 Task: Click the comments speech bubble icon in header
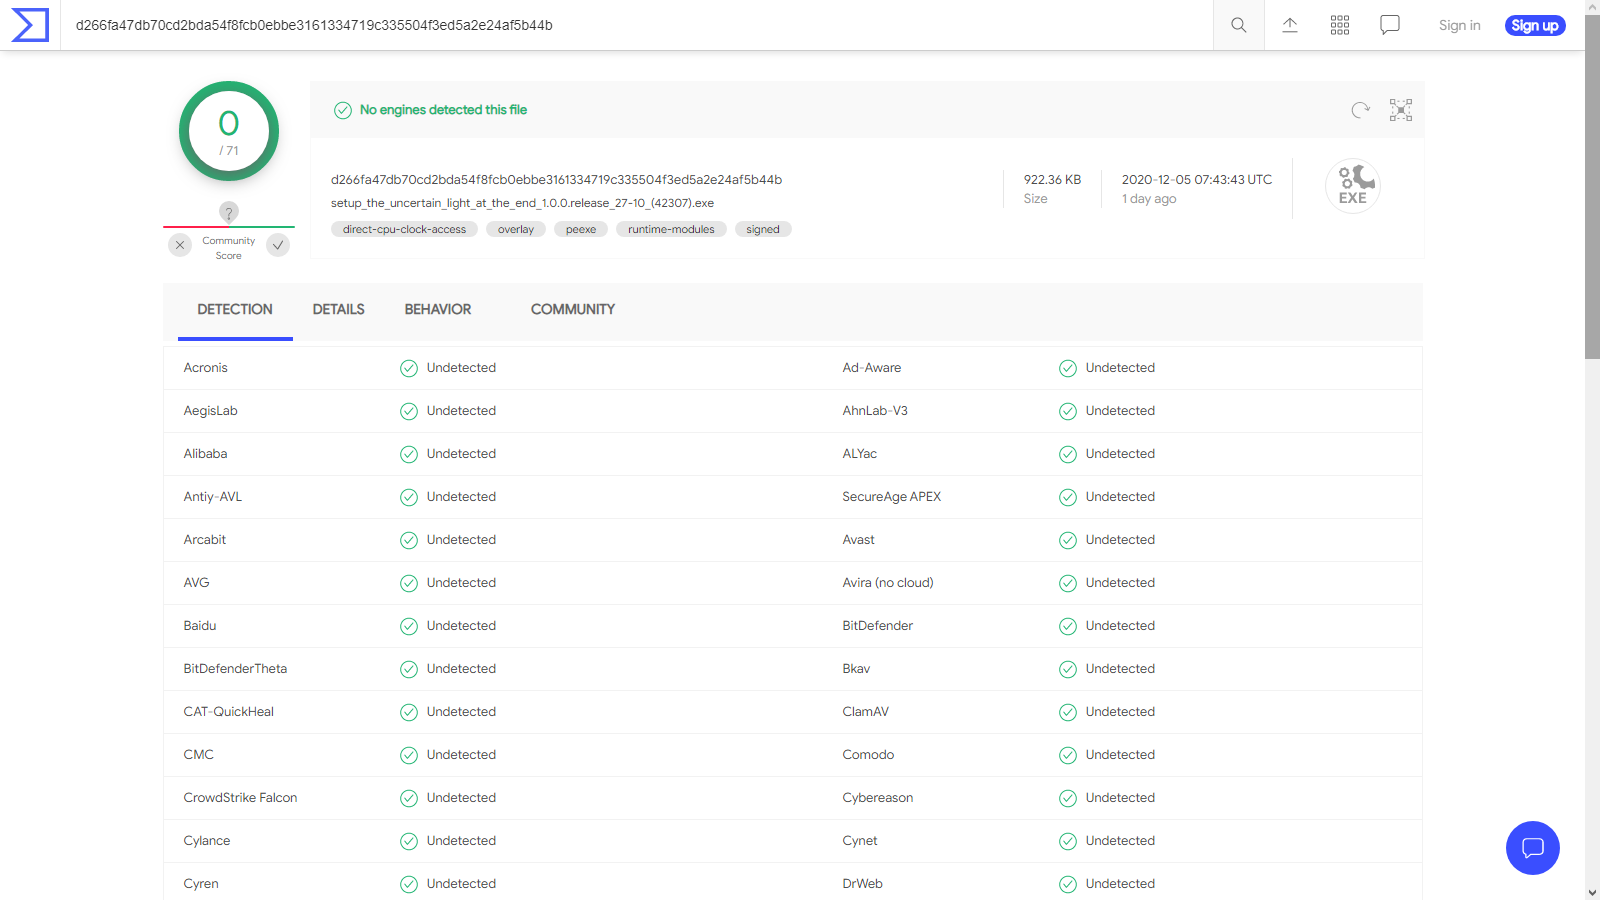[x=1389, y=25]
